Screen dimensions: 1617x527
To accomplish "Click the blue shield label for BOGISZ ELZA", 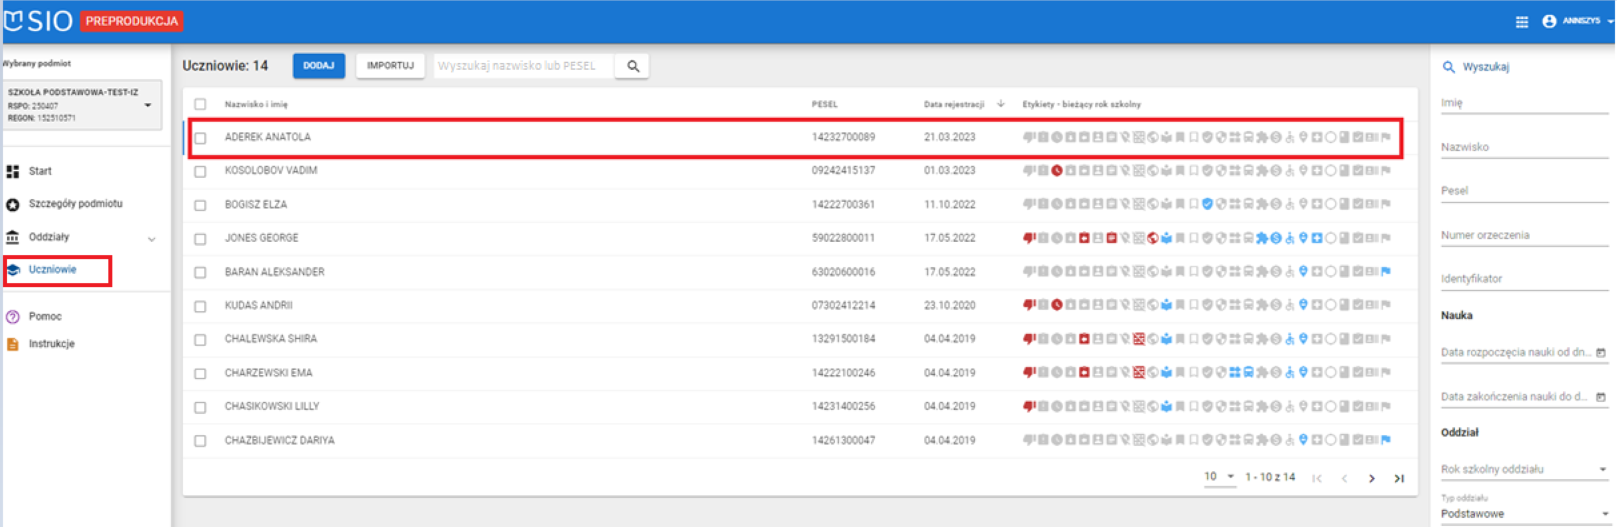I will 1207,204.
